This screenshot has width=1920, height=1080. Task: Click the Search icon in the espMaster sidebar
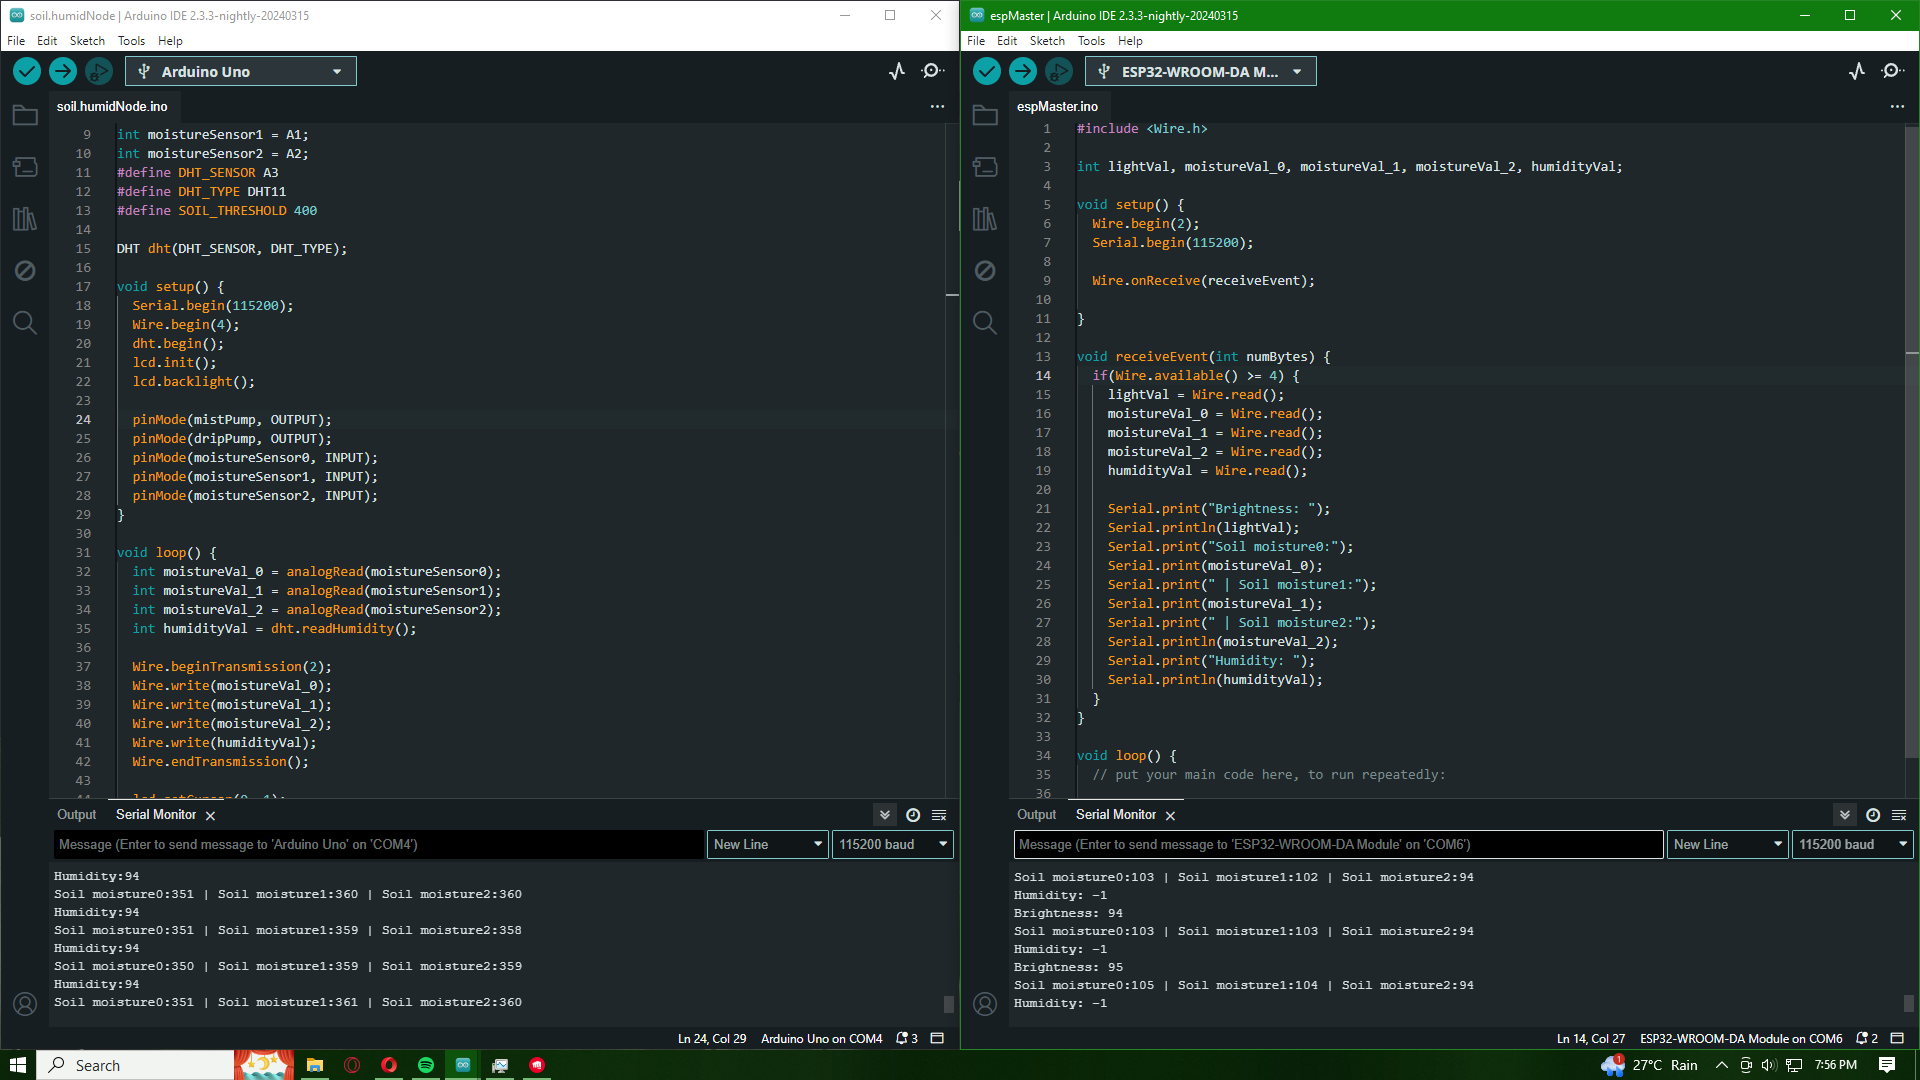click(x=985, y=323)
